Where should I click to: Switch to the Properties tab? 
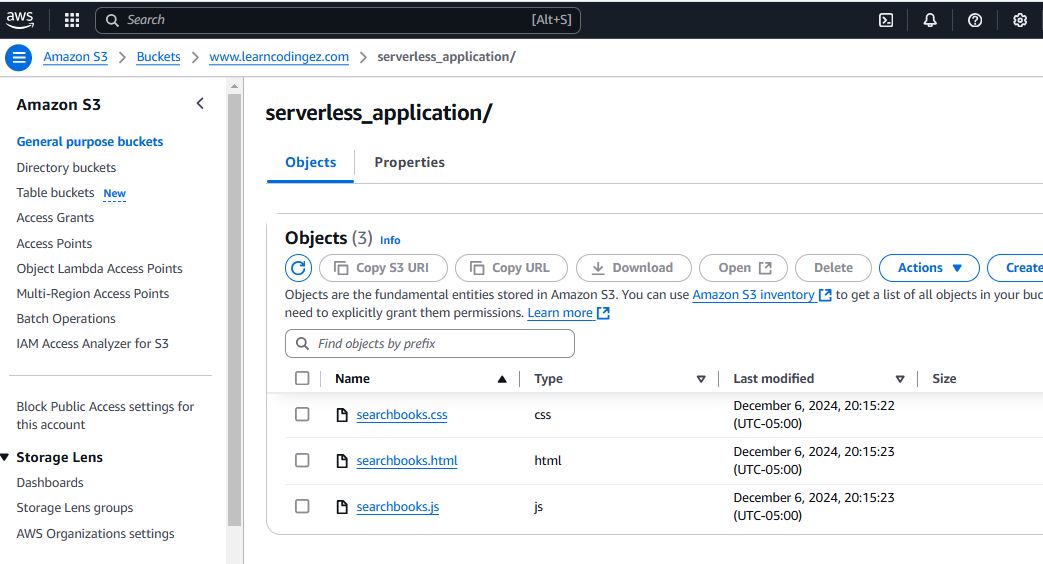point(409,162)
